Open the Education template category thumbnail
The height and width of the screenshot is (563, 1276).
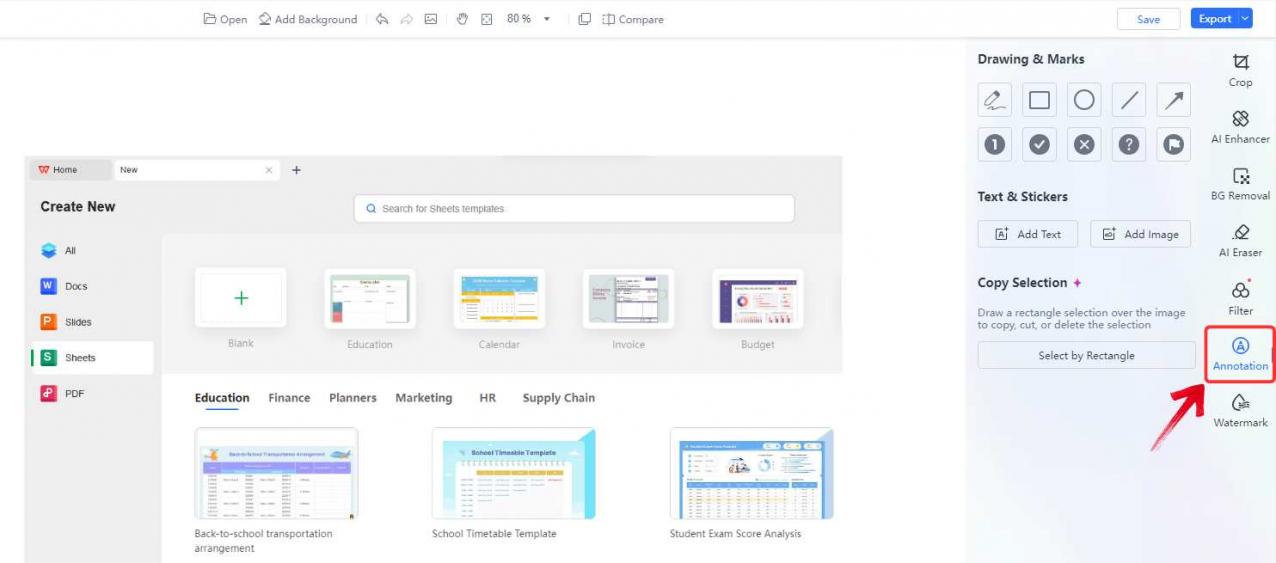[370, 298]
